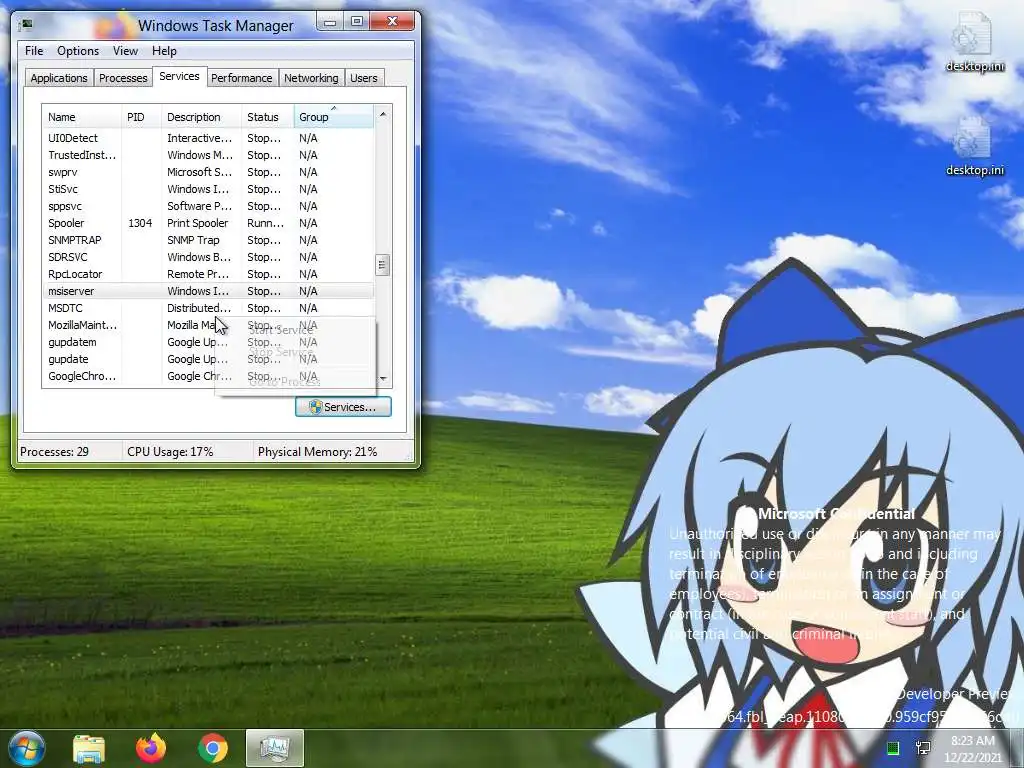Open the File menu
1024x768 pixels.
(34, 50)
